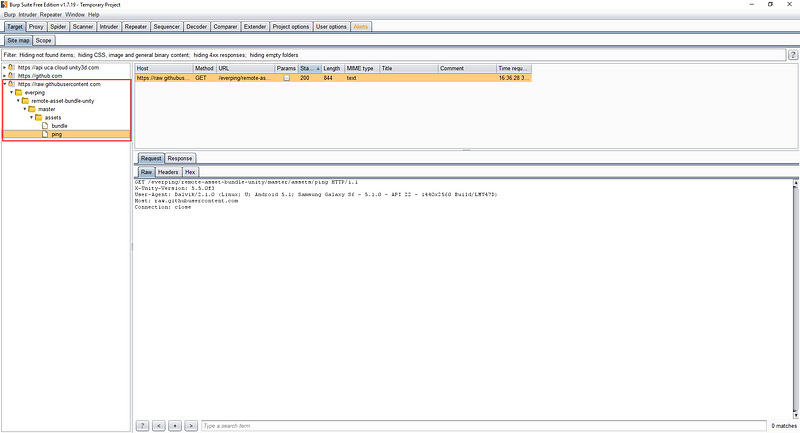Collapse the assets folder
The height and width of the screenshot is (433, 800).
click(x=32, y=117)
